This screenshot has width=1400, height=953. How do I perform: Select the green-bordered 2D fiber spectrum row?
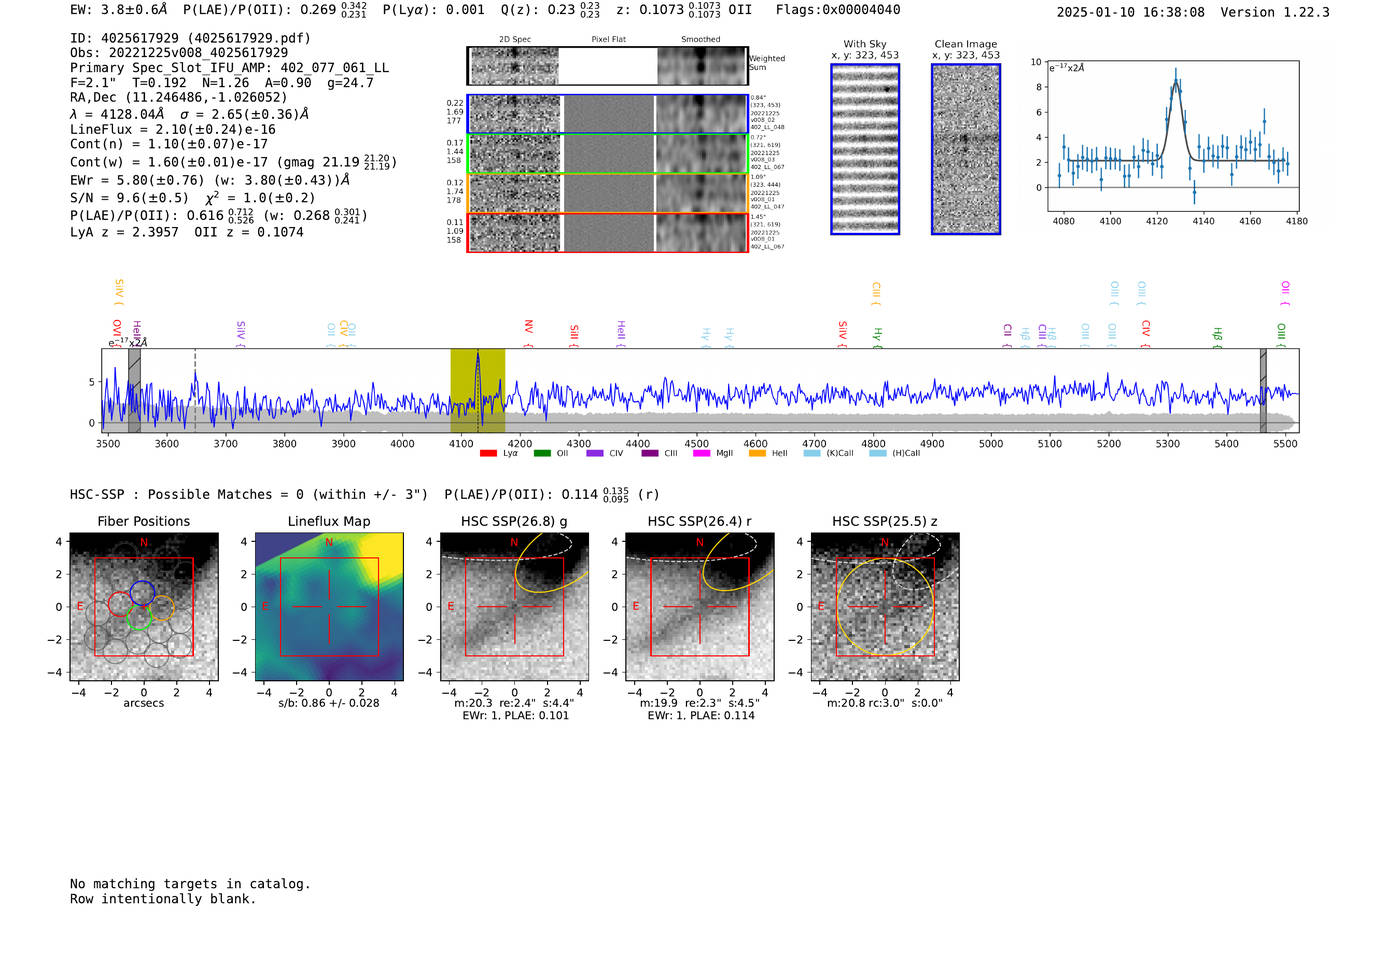(607, 154)
